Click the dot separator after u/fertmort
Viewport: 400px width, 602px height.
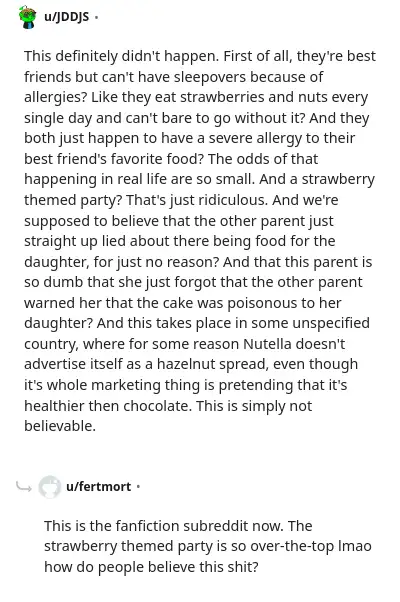pyautogui.click(x=138, y=487)
